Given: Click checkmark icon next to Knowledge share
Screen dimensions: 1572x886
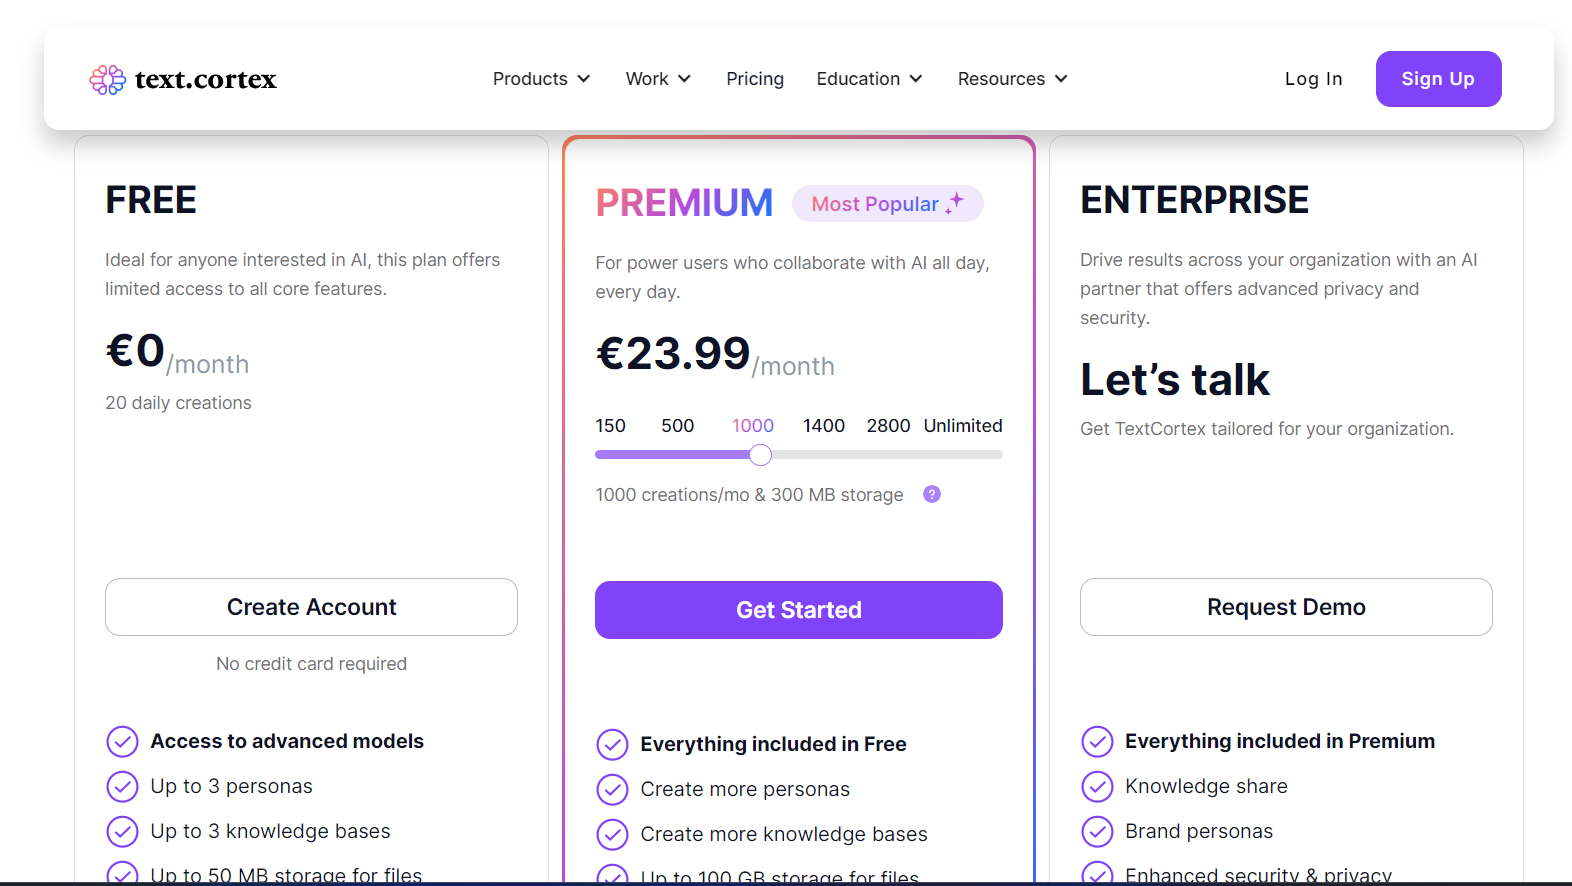Looking at the screenshot, I should click(1097, 787).
